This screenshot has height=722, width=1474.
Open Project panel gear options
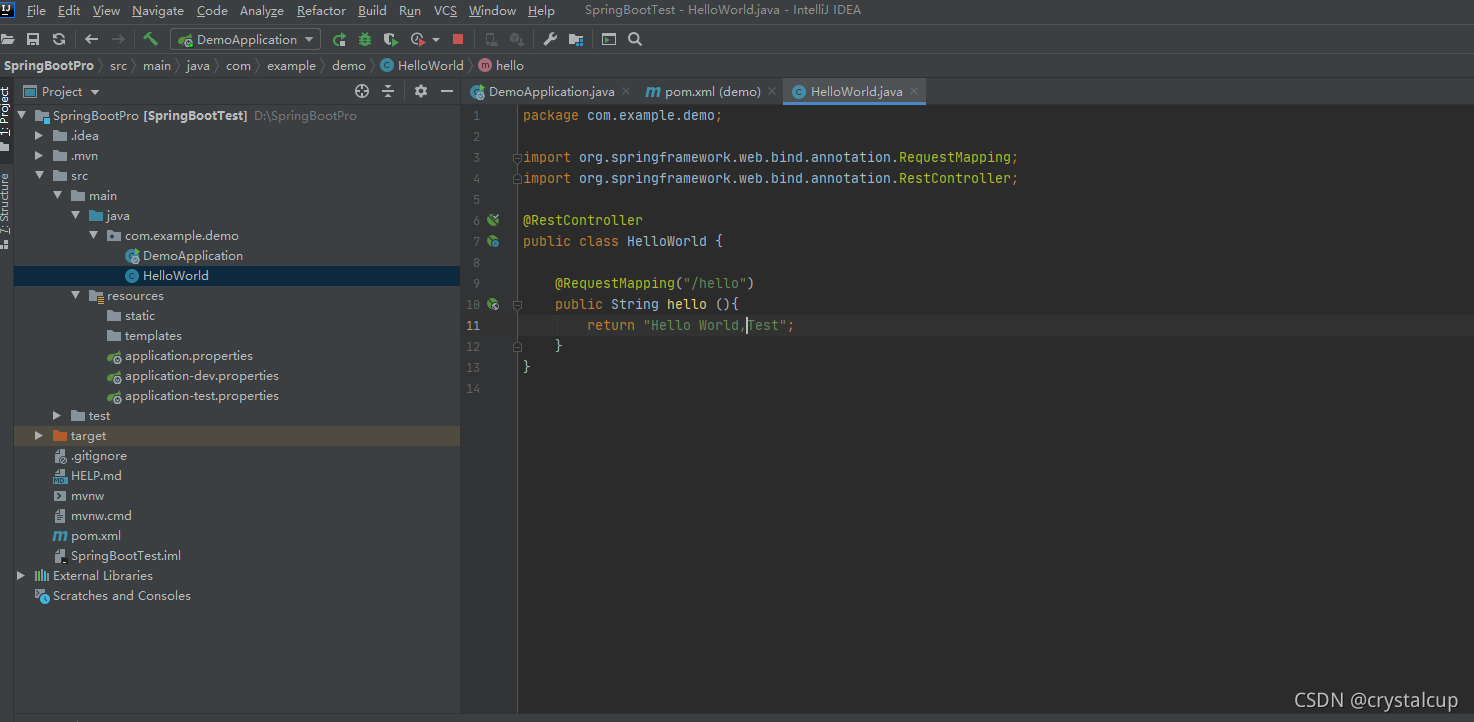click(421, 91)
